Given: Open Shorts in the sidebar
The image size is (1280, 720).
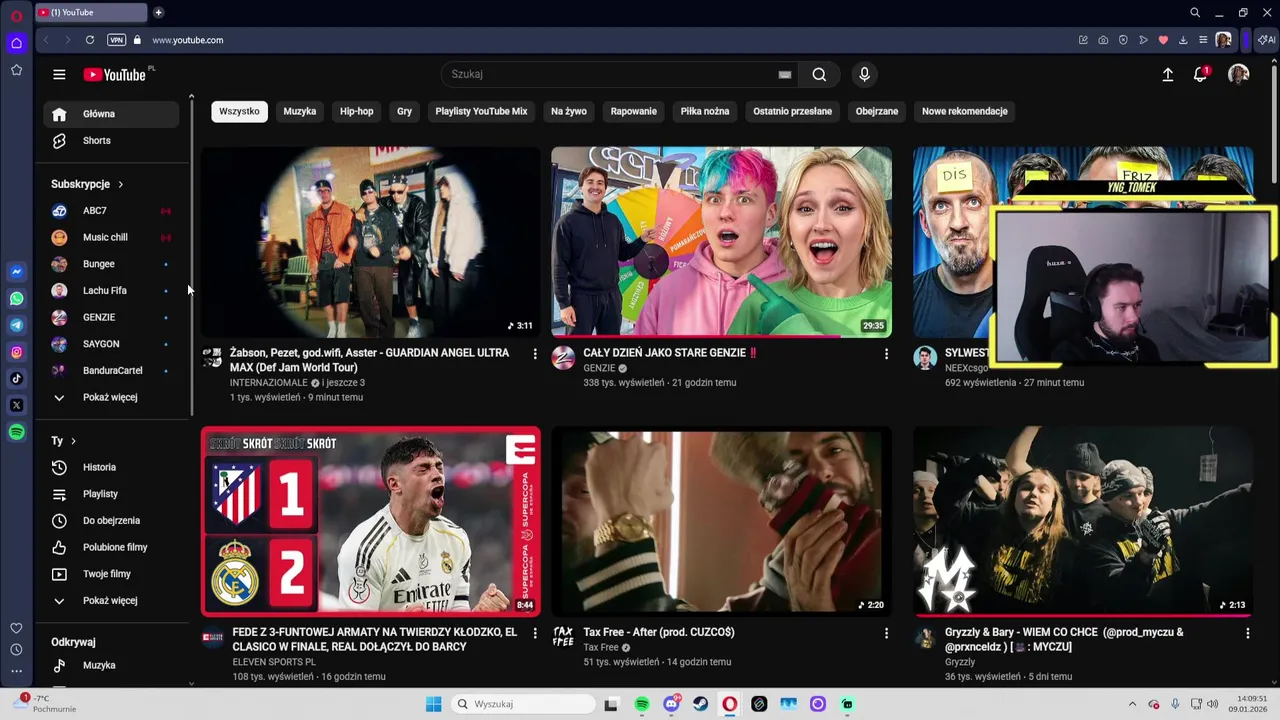Looking at the screenshot, I should (112, 141).
